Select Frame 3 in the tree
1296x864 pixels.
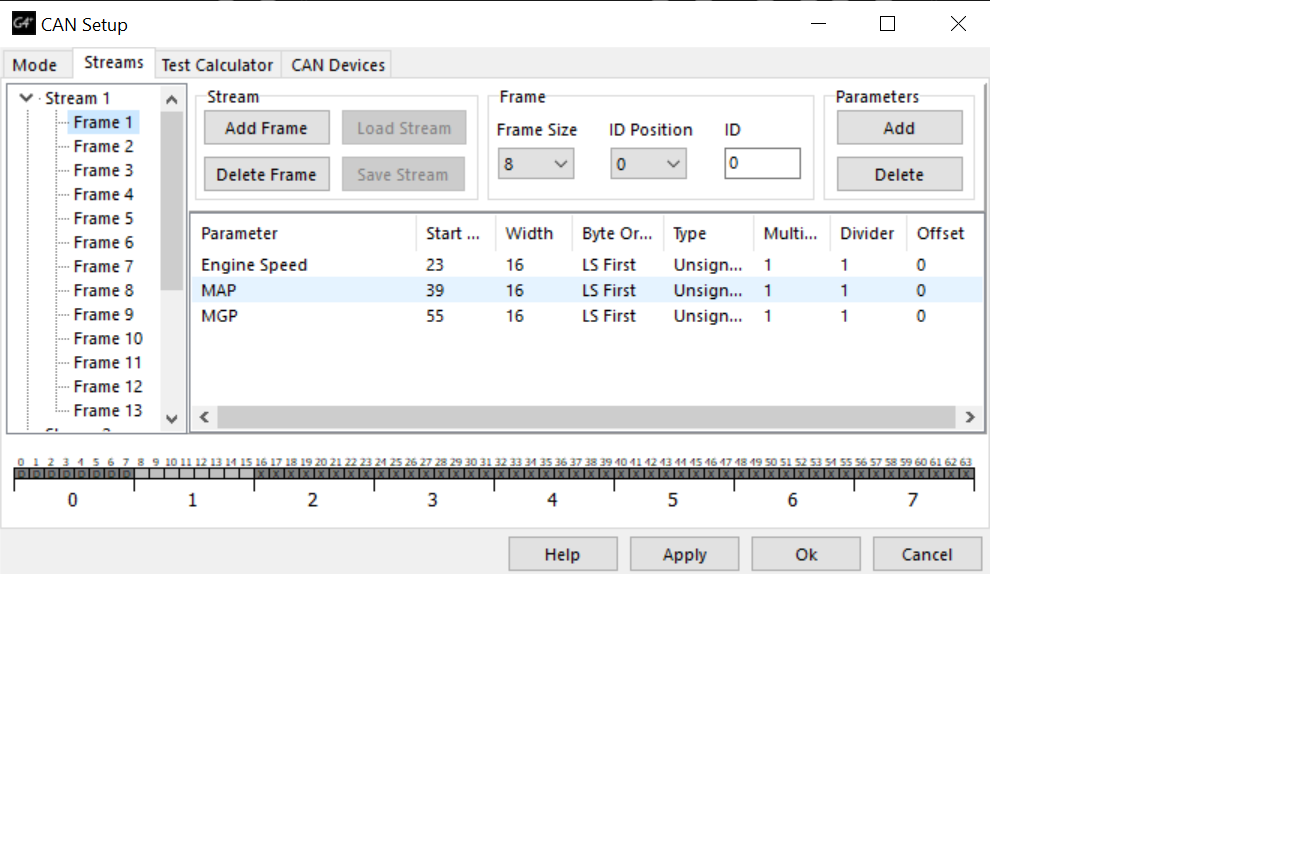pos(103,170)
